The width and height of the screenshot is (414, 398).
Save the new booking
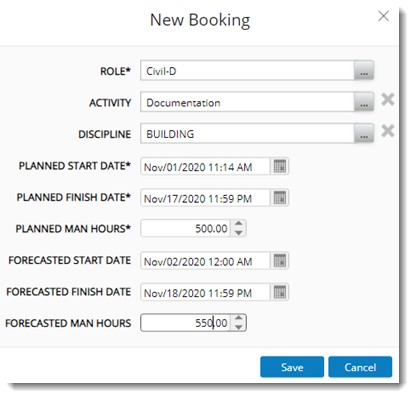point(292,367)
